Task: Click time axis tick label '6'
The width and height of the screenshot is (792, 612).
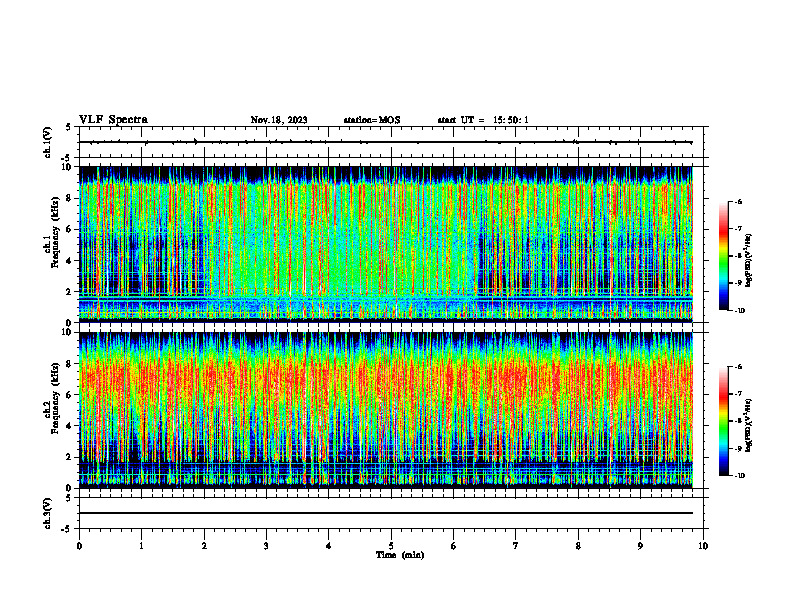Action: tap(453, 546)
